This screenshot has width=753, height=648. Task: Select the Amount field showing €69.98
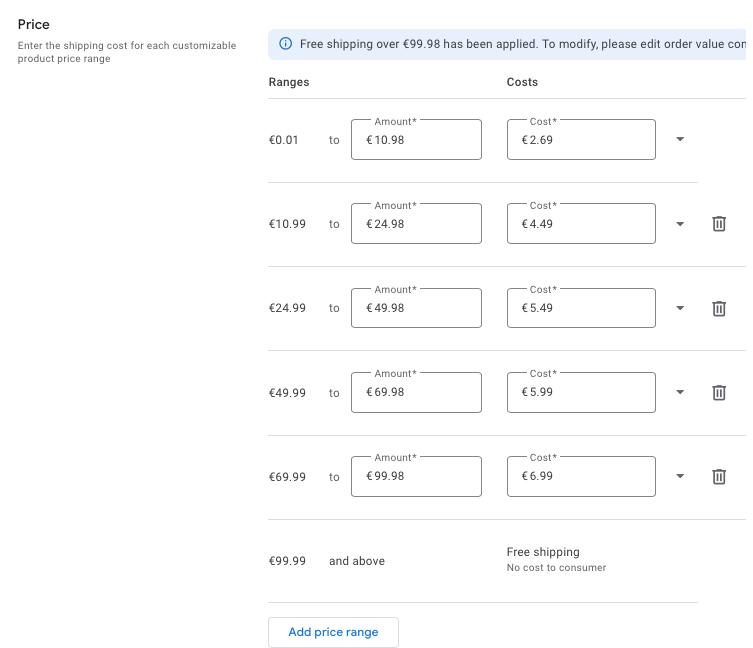pos(416,392)
